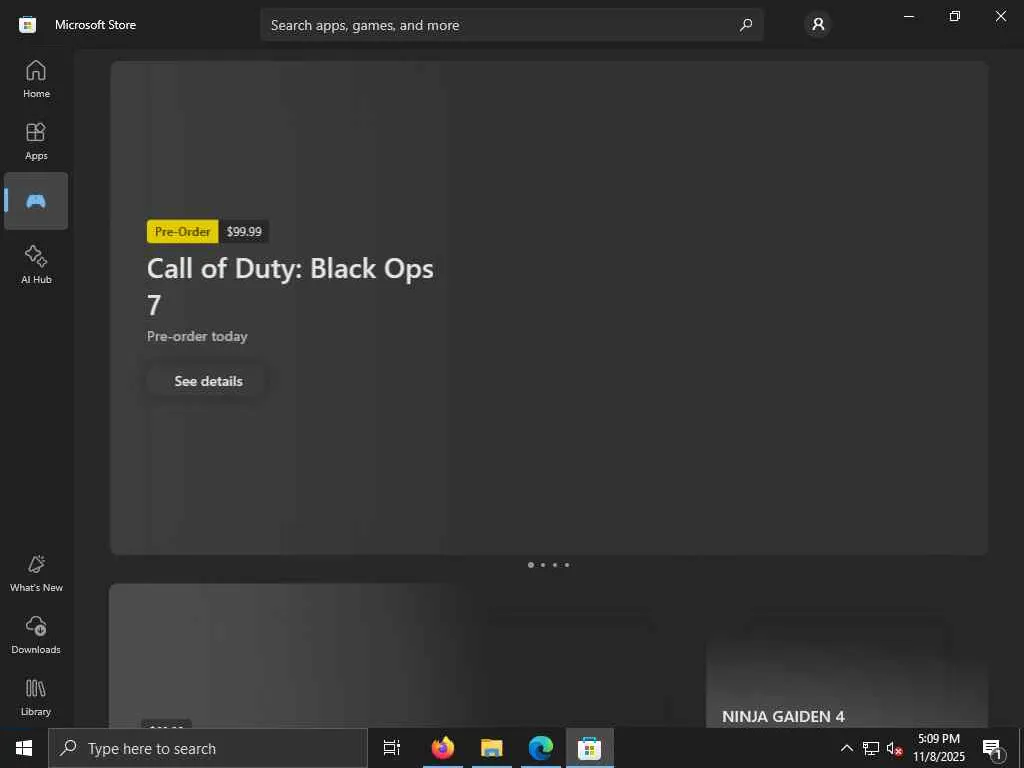1024x768 pixels.
Task: Show hidden system tray icons
Action: [x=846, y=748]
